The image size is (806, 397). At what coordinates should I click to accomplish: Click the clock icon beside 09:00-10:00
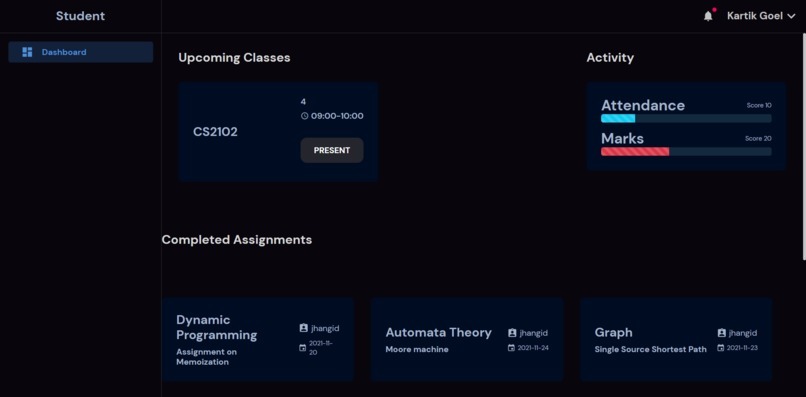click(x=304, y=116)
